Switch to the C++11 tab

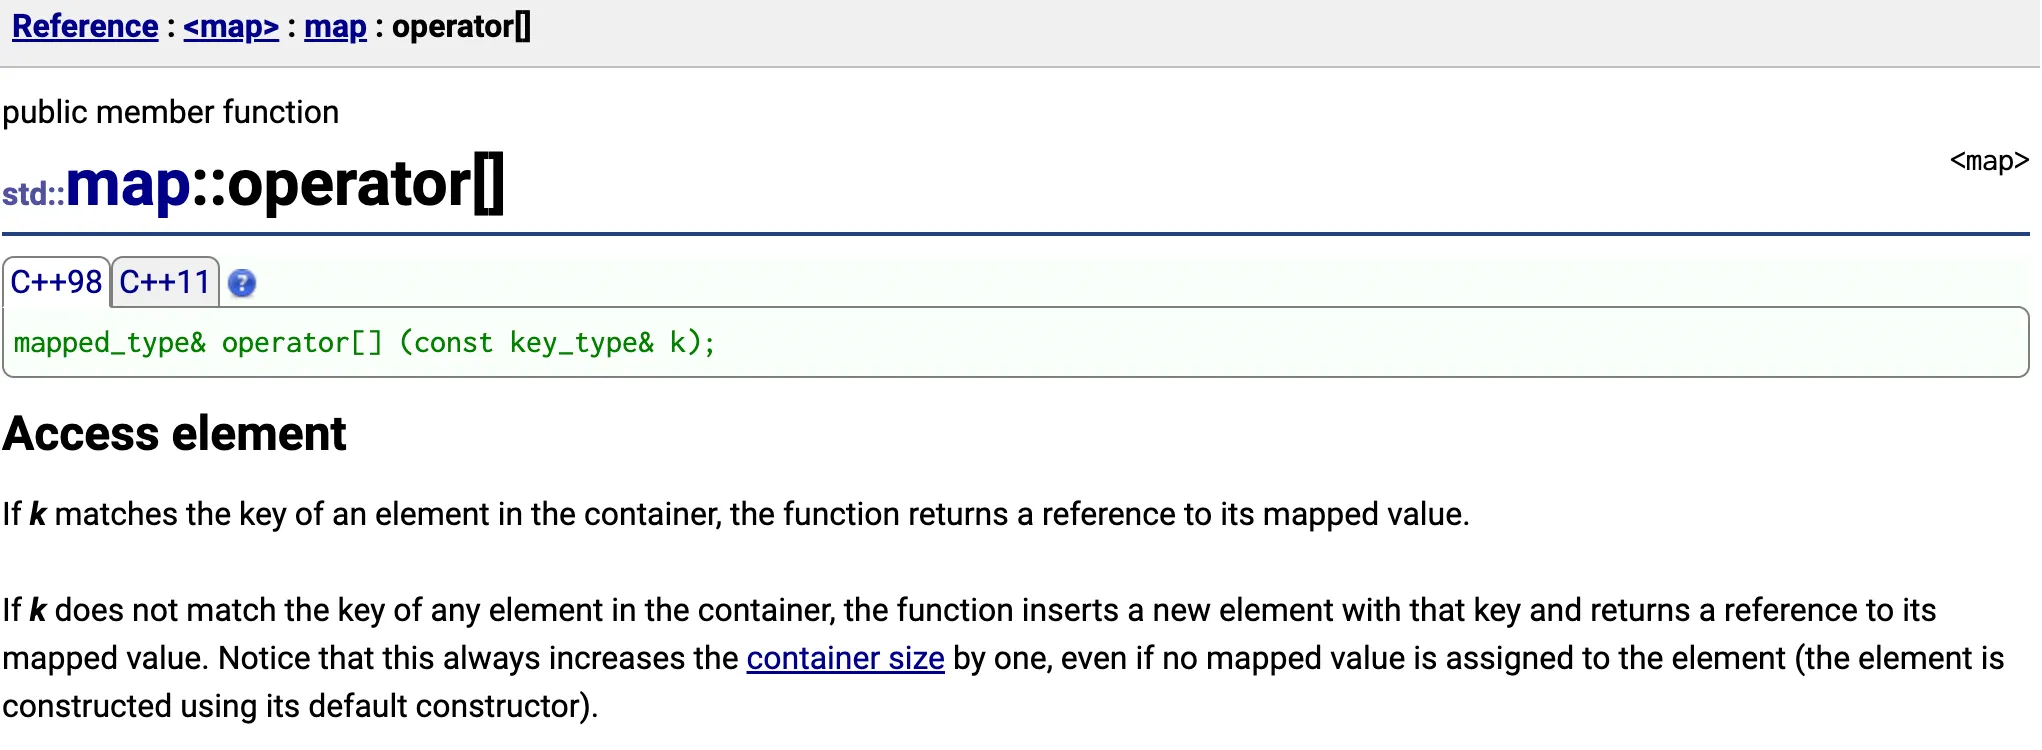click(x=164, y=282)
